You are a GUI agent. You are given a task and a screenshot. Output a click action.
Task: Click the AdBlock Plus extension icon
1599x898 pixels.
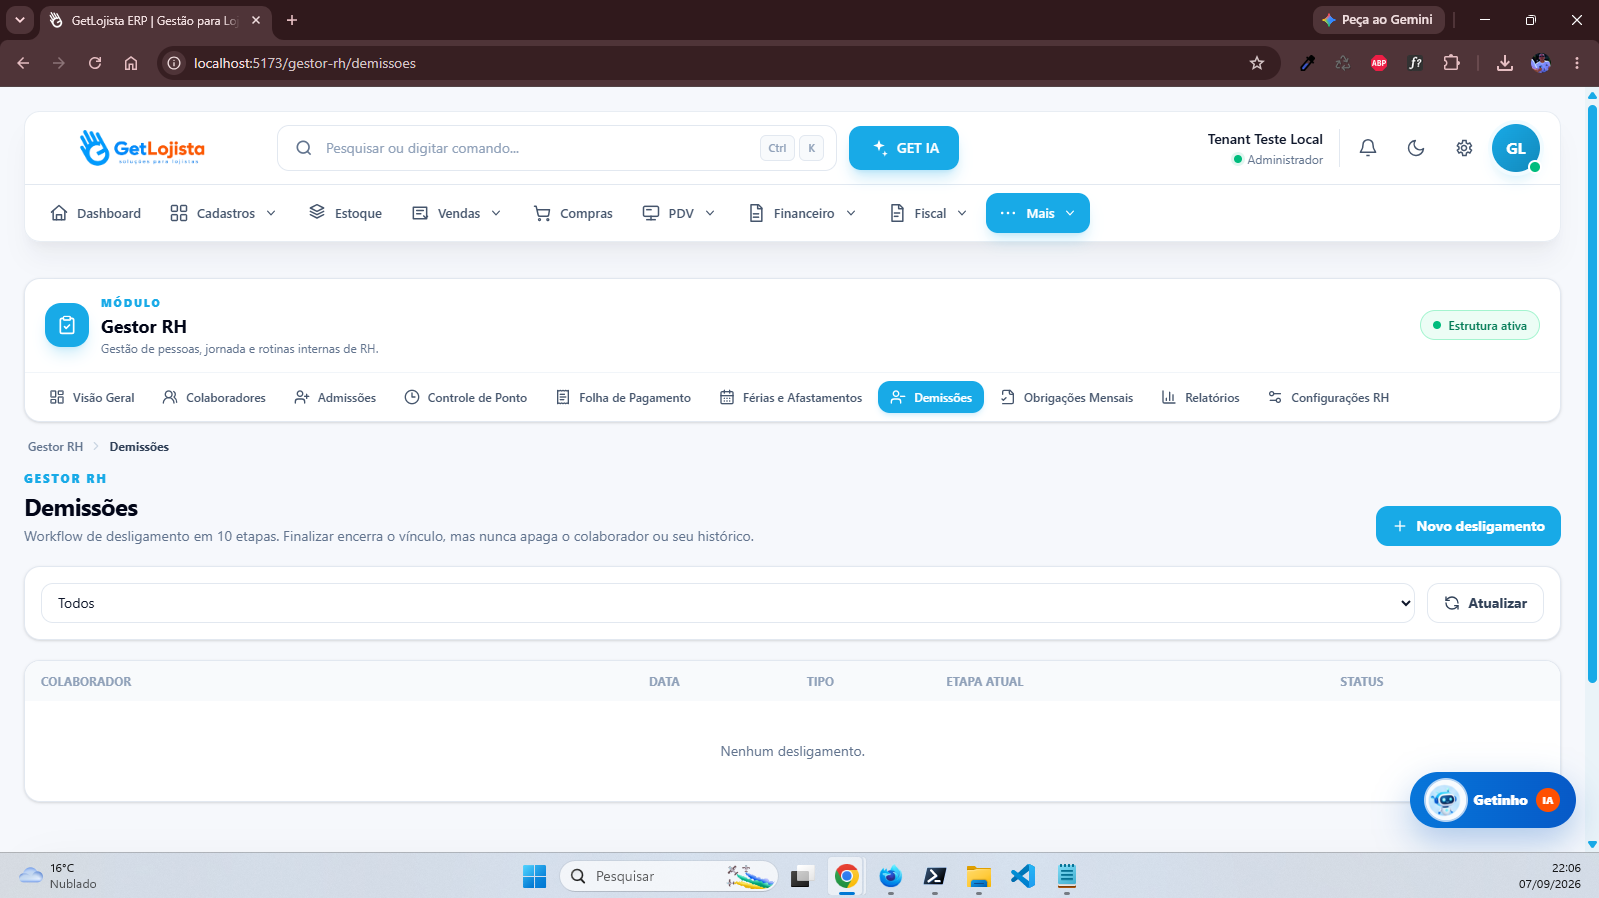coord(1379,63)
